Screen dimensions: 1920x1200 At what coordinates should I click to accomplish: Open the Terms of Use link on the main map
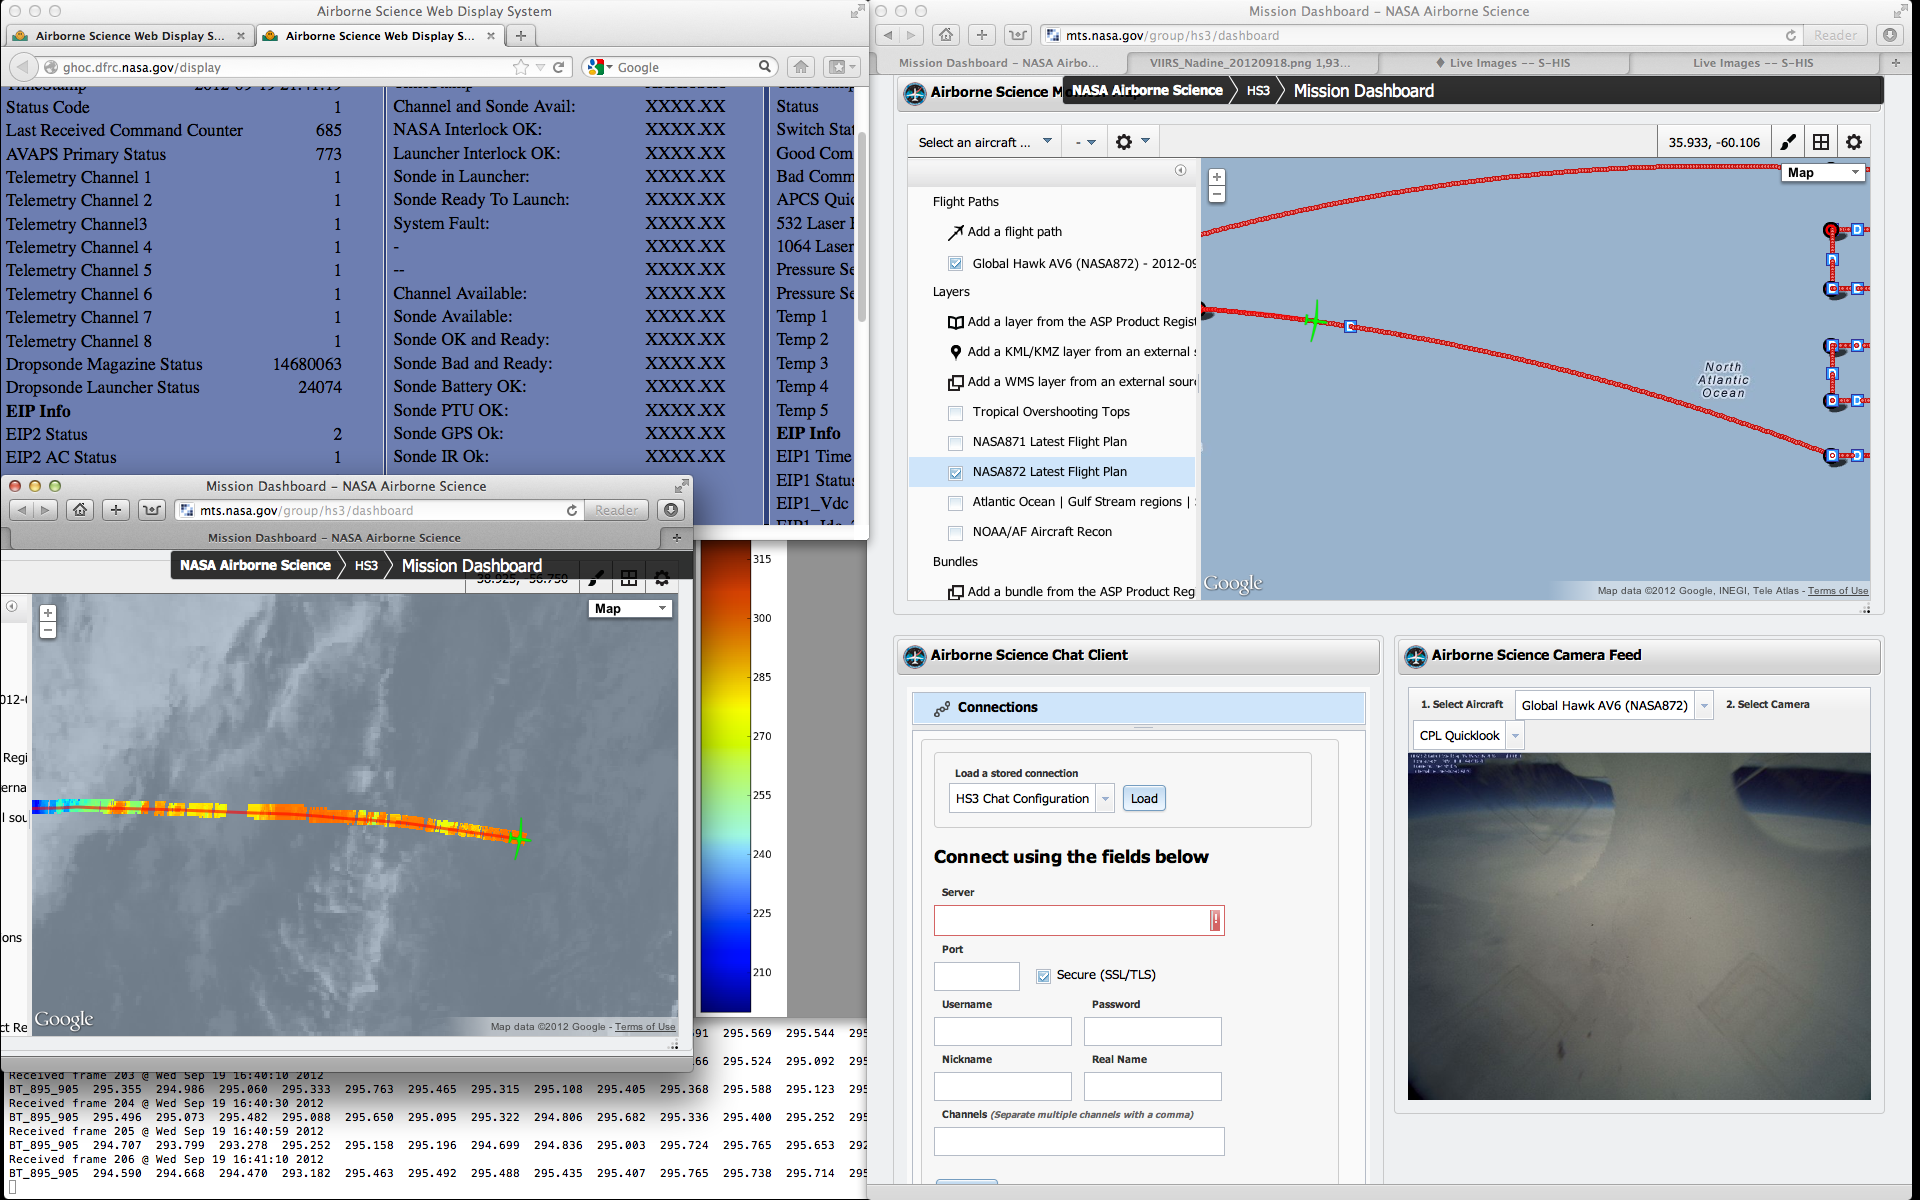pyautogui.click(x=1837, y=591)
